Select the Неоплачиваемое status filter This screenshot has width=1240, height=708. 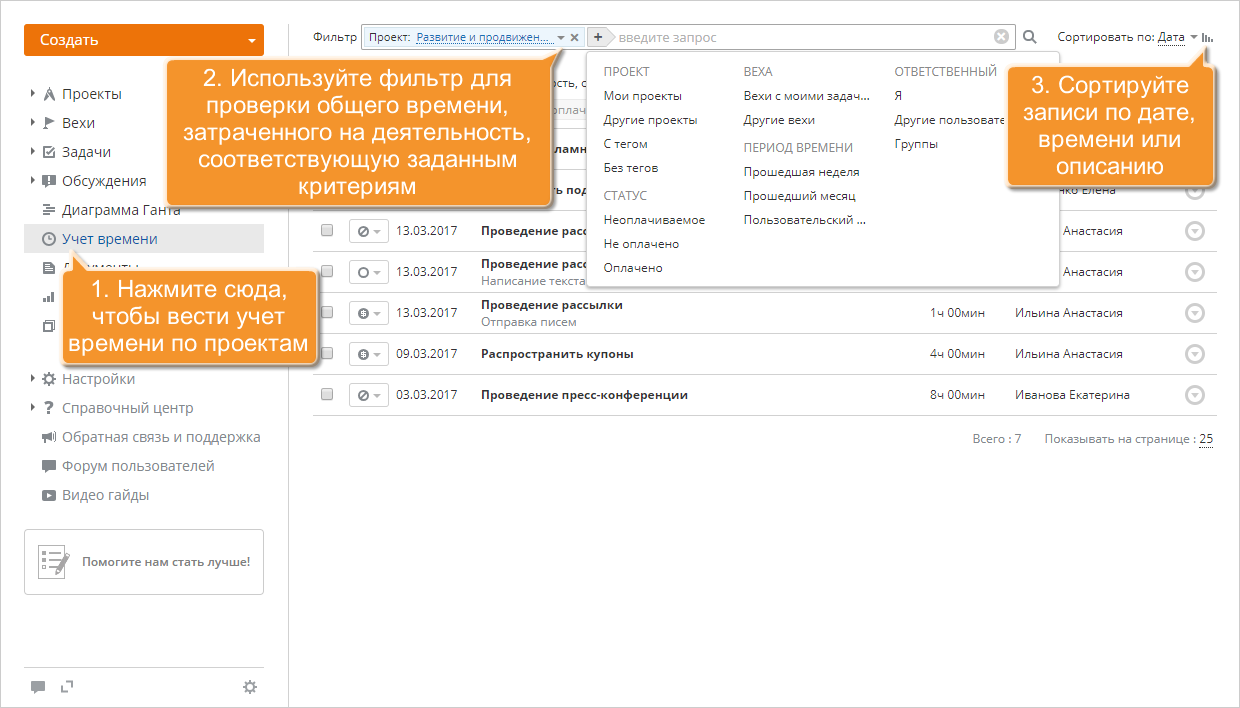654,220
